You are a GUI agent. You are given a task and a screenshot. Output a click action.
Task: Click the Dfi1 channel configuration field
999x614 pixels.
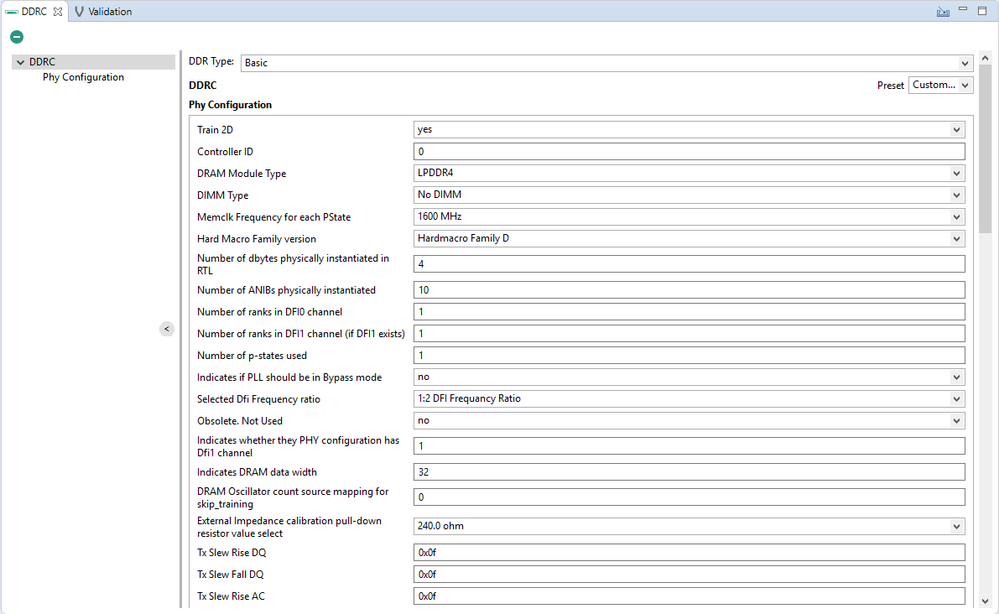tap(689, 446)
